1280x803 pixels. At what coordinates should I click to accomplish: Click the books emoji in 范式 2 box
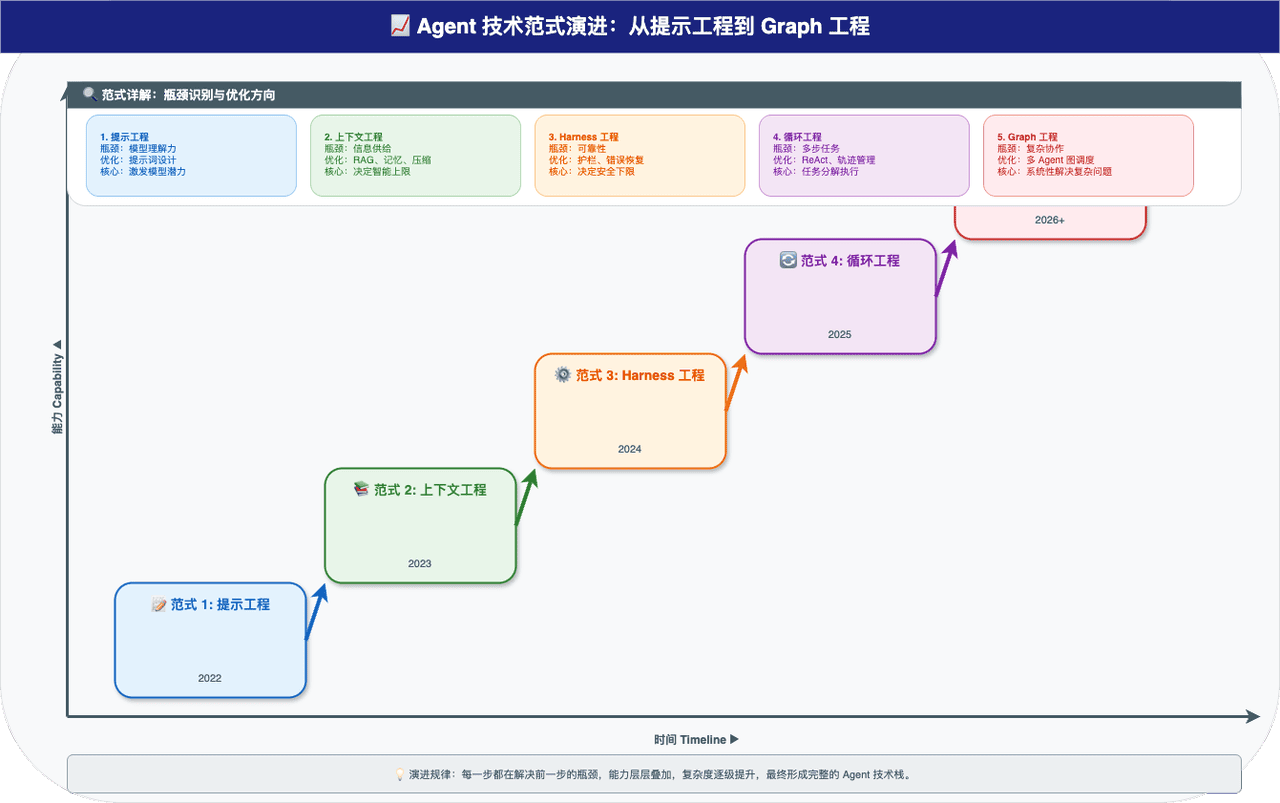[x=362, y=490]
